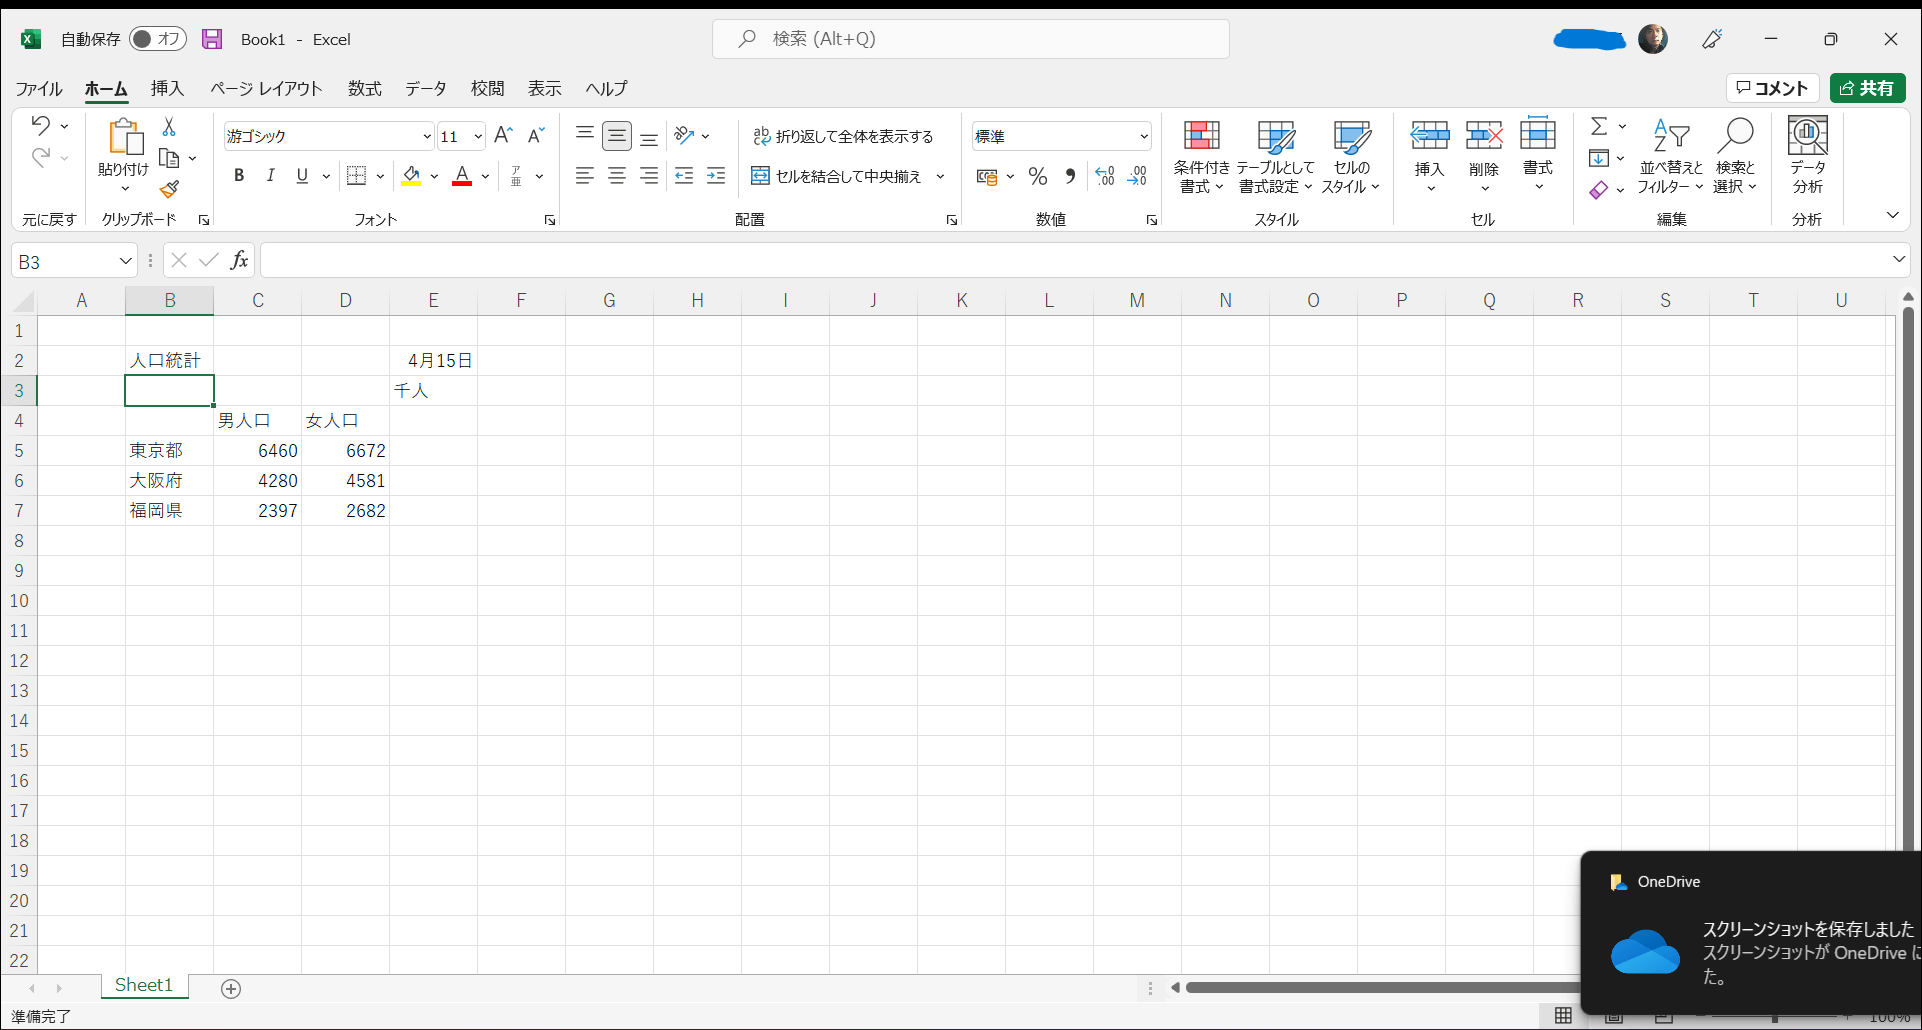The width and height of the screenshot is (1922, 1030).
Task: Expand the number format dropdown 標準
Action: [x=1143, y=136]
